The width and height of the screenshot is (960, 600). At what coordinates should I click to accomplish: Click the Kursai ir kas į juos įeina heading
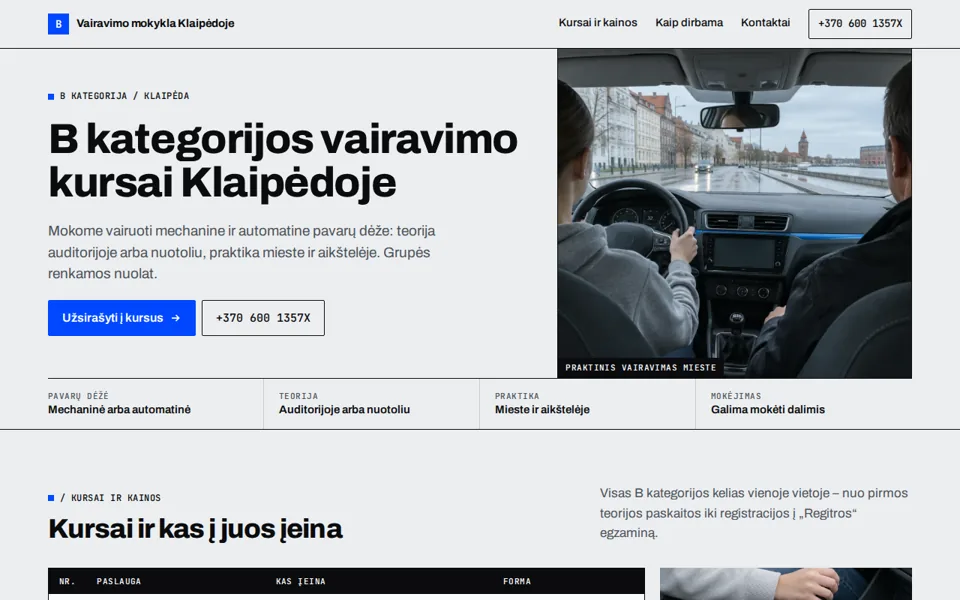click(195, 529)
